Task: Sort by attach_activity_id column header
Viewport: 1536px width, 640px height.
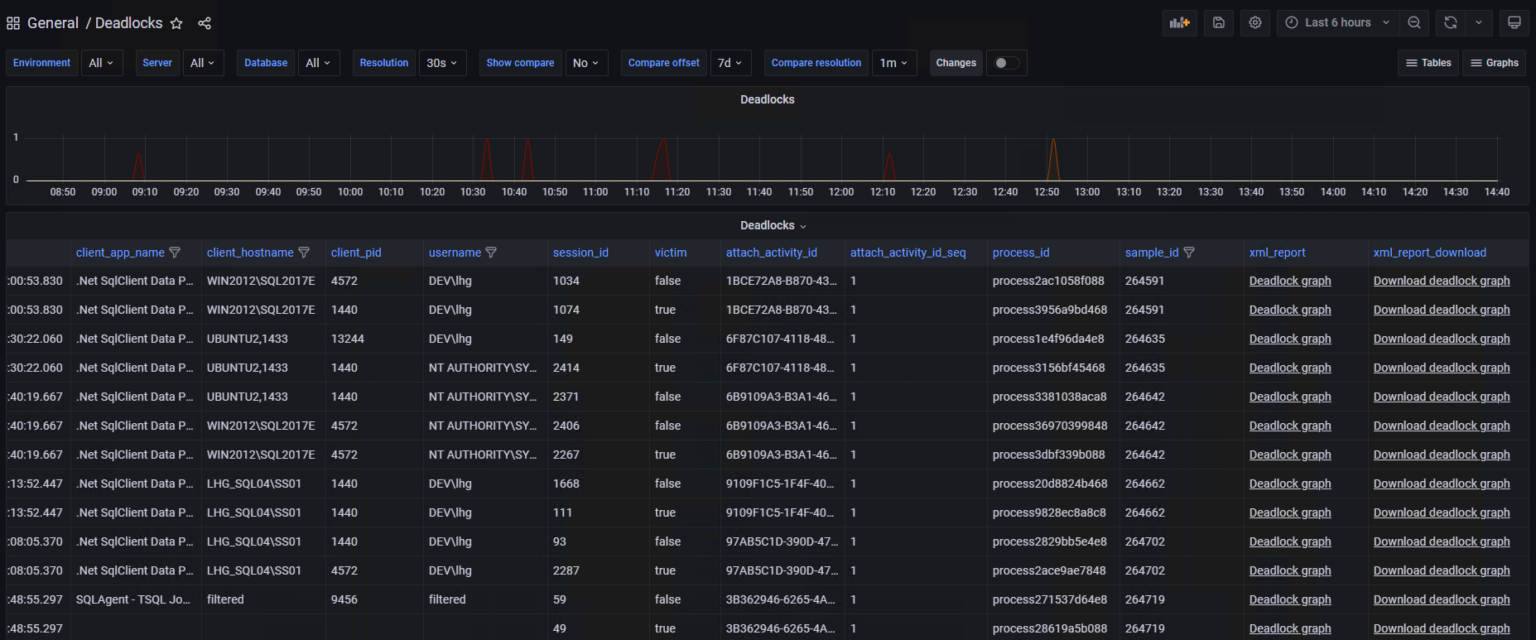Action: (771, 253)
